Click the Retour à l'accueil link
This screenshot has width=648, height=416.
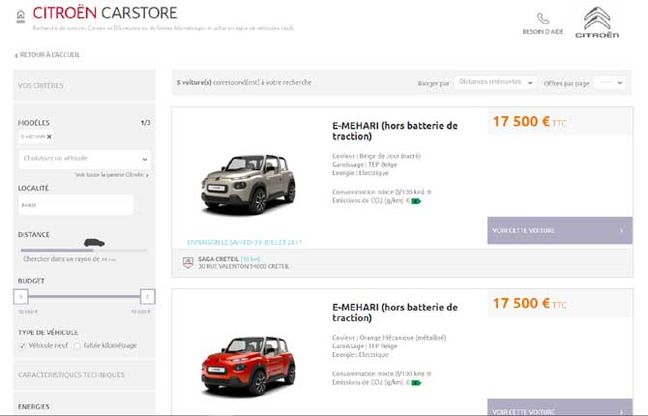tap(47, 55)
